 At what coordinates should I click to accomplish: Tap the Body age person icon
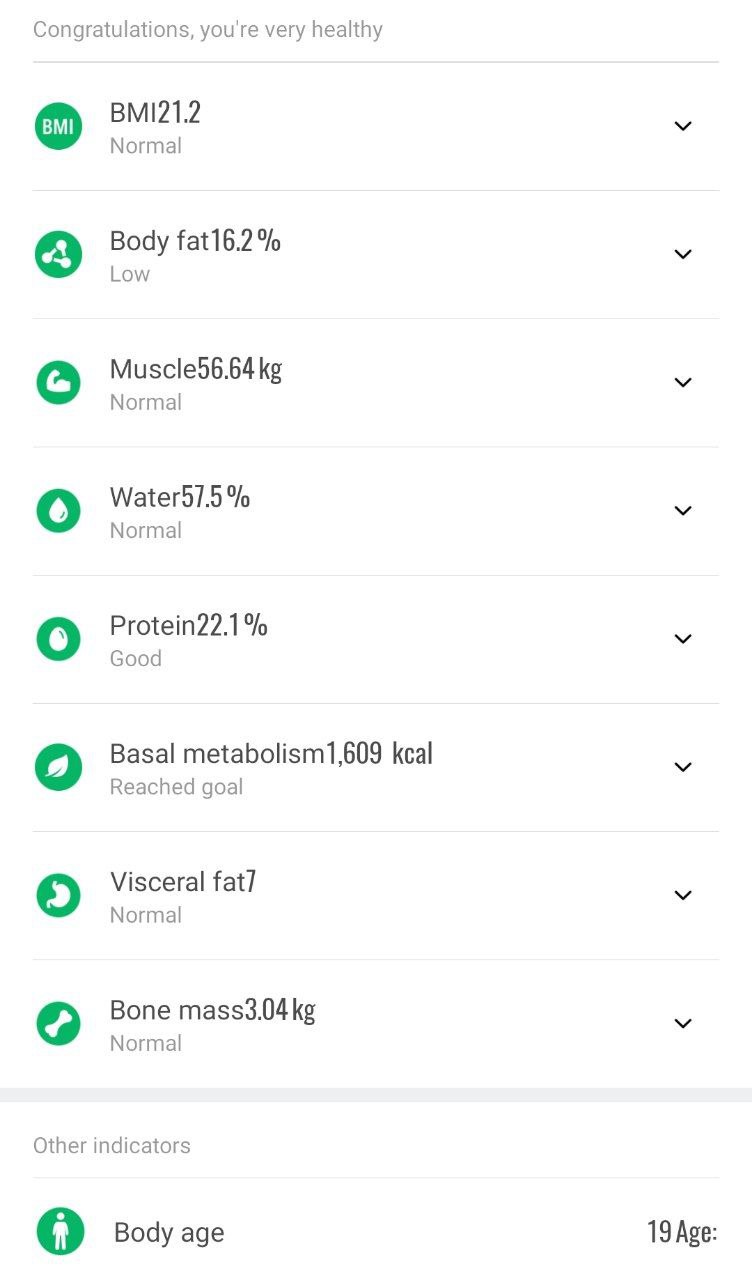[x=60, y=1232]
